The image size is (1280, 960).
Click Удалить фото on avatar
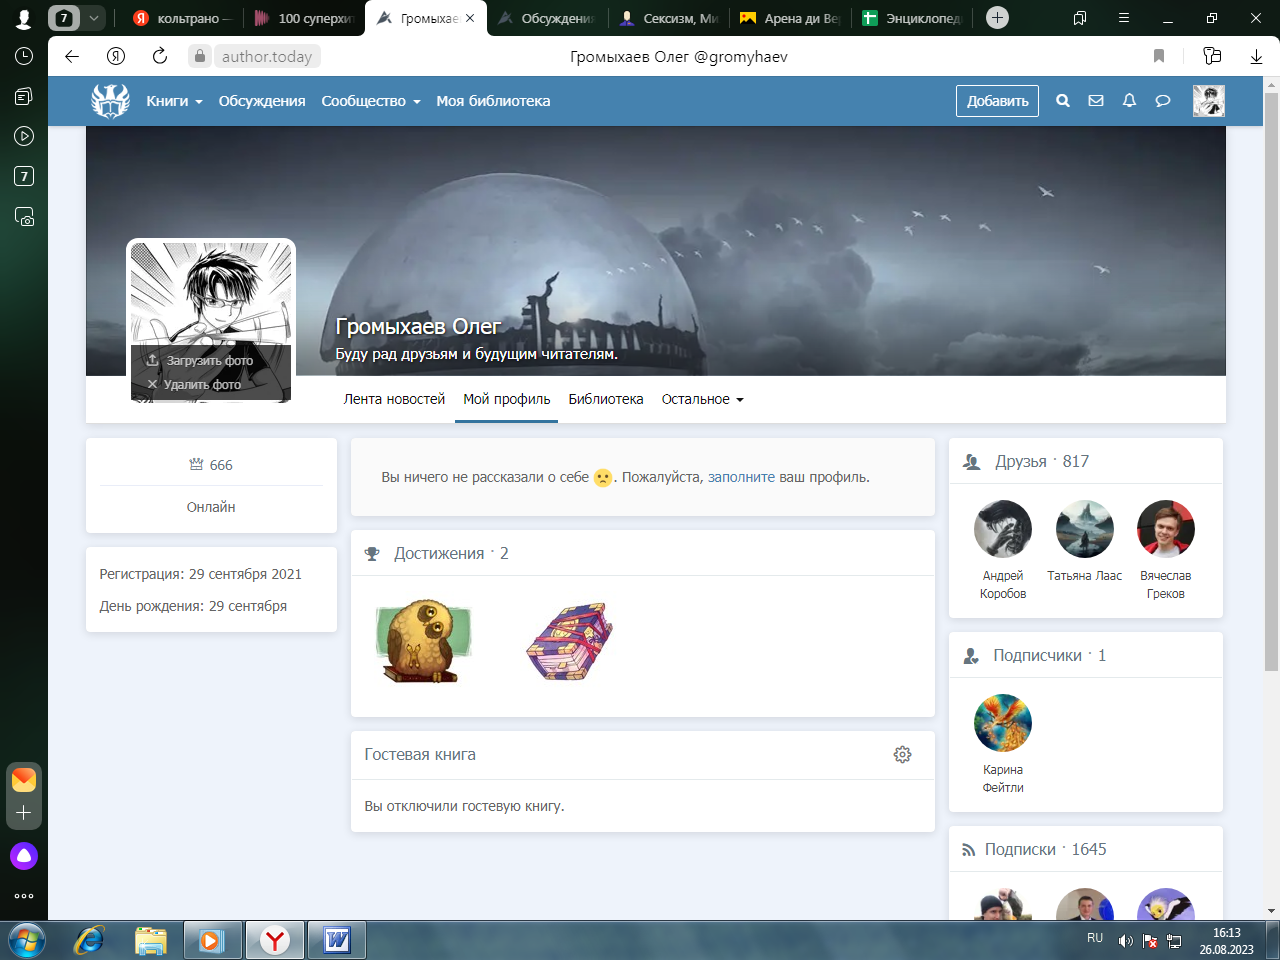[x=194, y=384]
